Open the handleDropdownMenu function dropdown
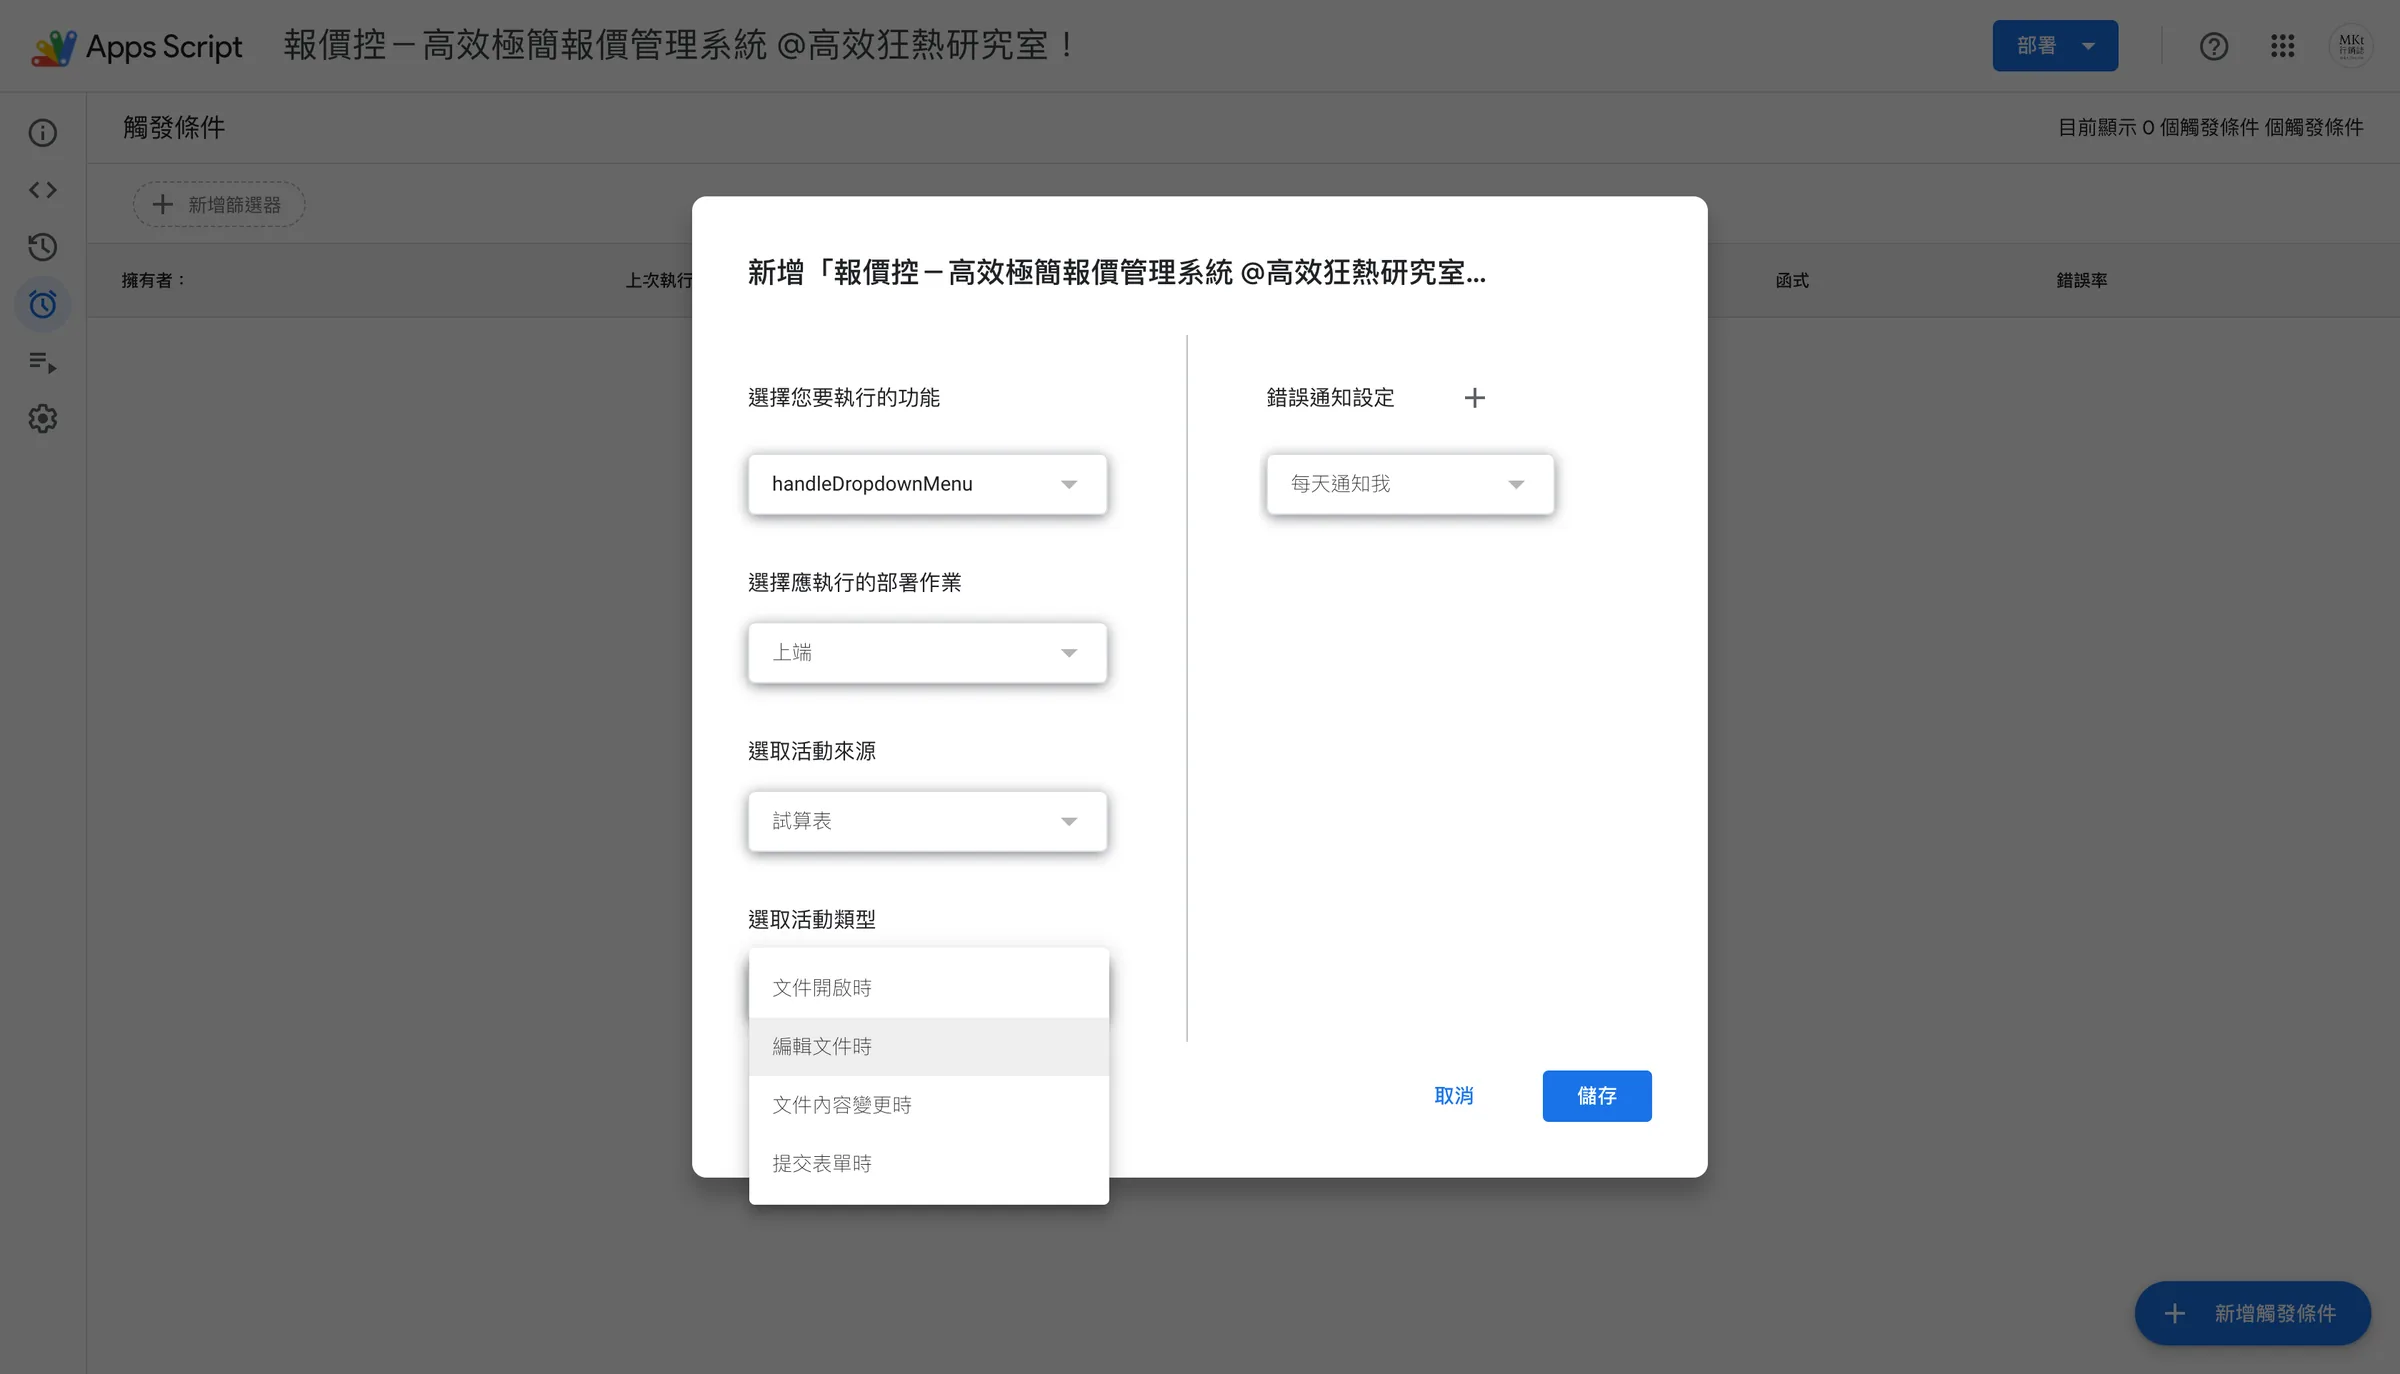This screenshot has width=2400, height=1374. point(927,484)
